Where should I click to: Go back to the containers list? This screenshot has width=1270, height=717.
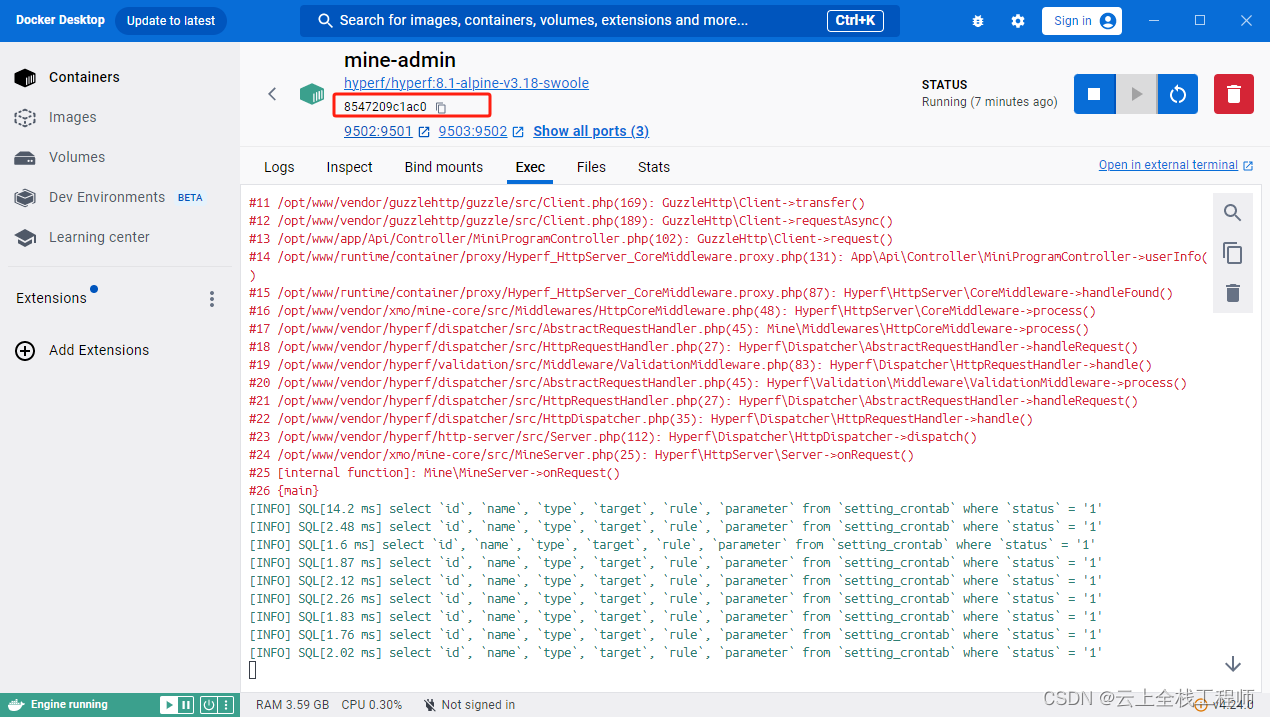(272, 94)
